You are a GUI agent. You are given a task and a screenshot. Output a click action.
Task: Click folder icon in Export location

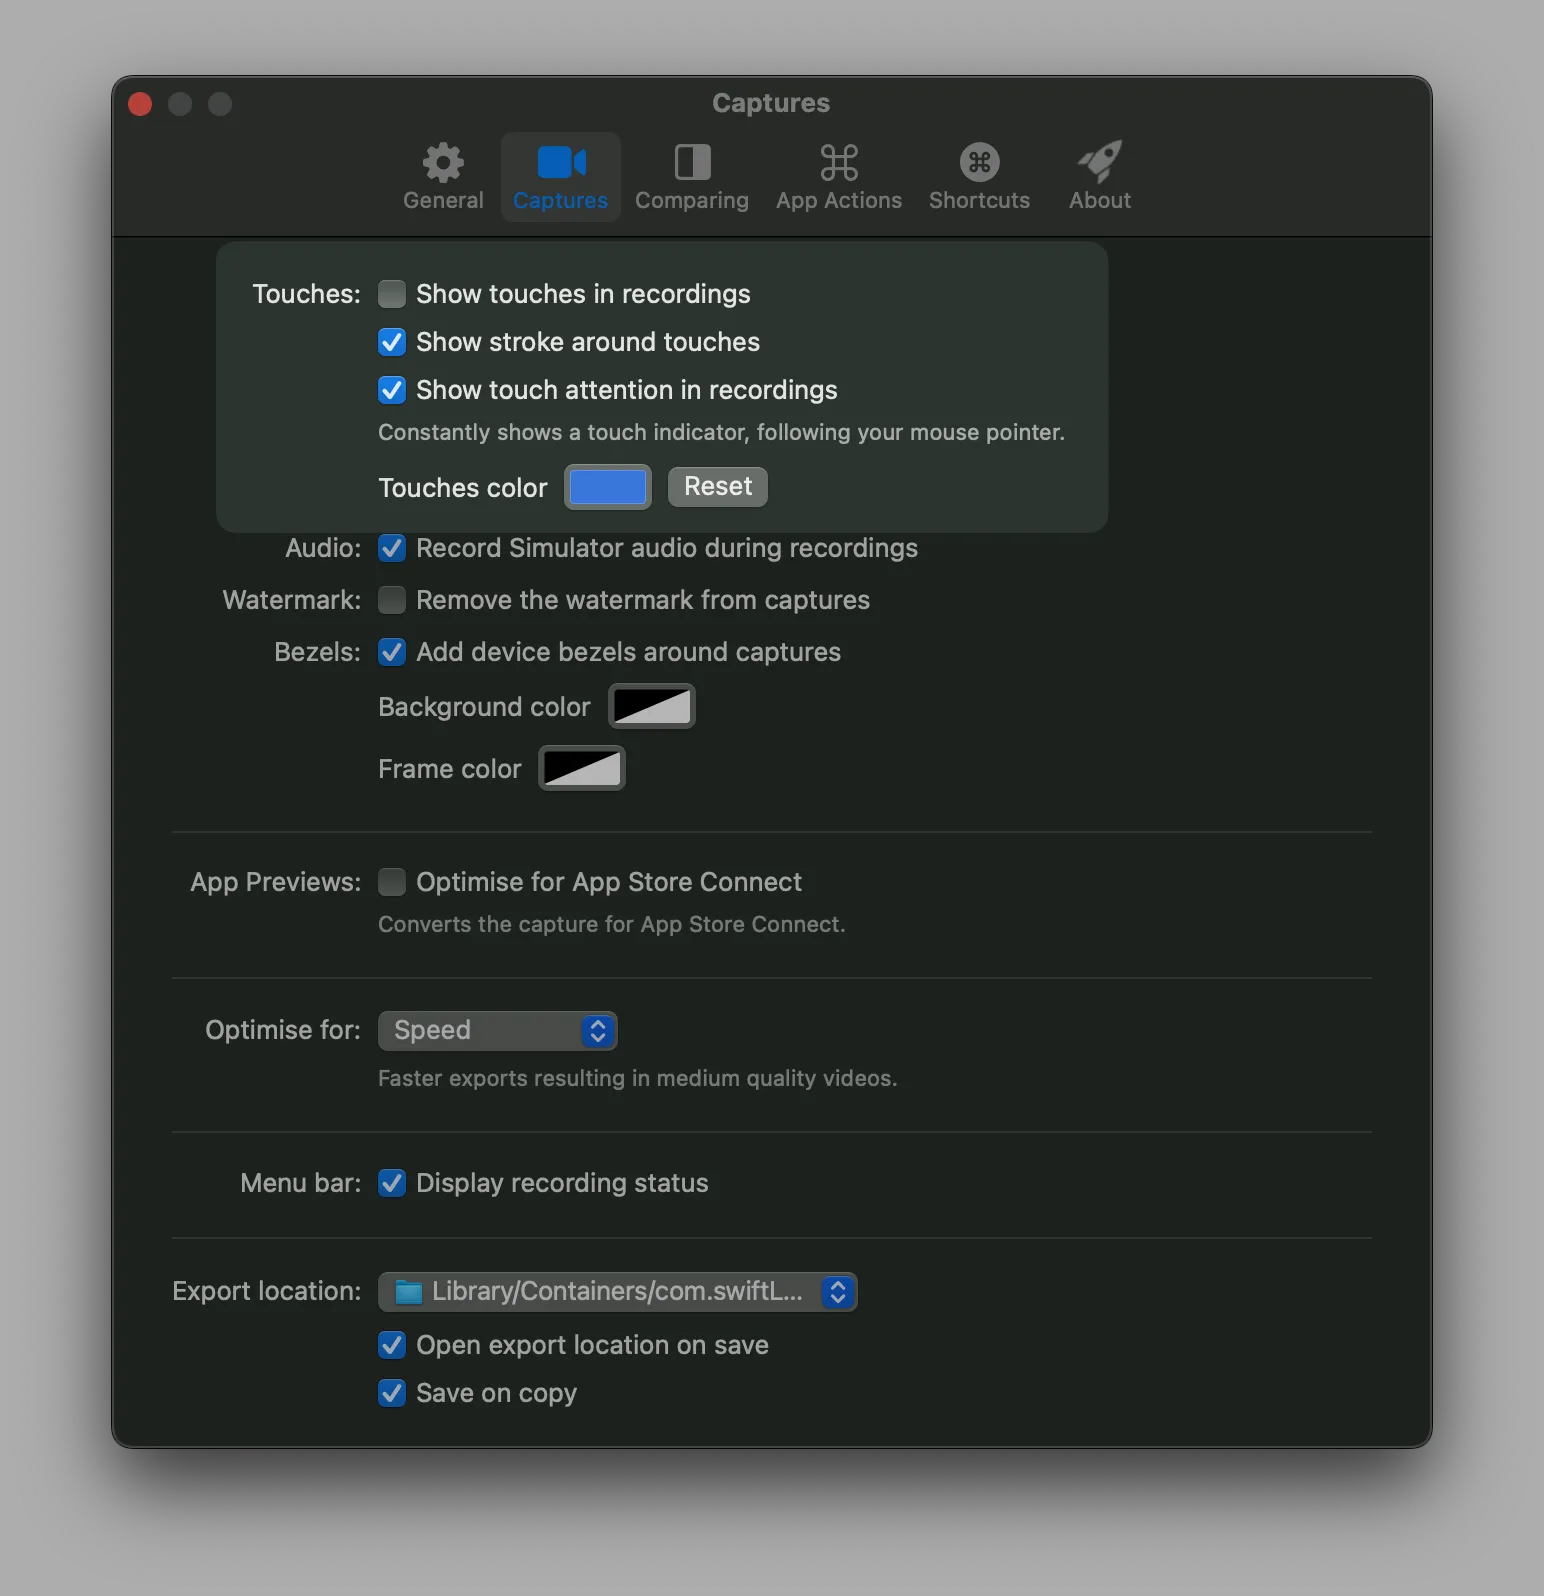[409, 1292]
